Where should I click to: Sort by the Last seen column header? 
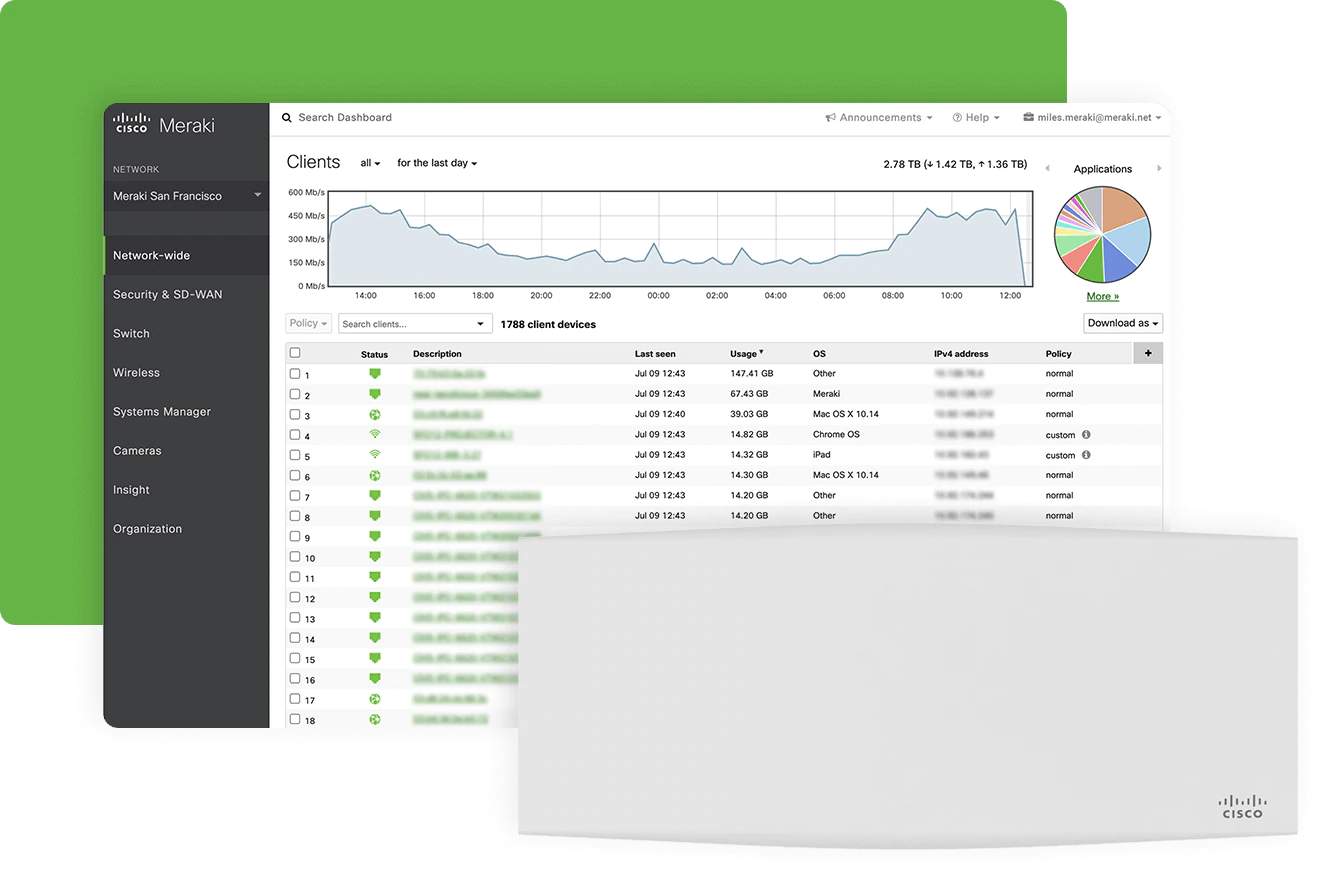655,354
